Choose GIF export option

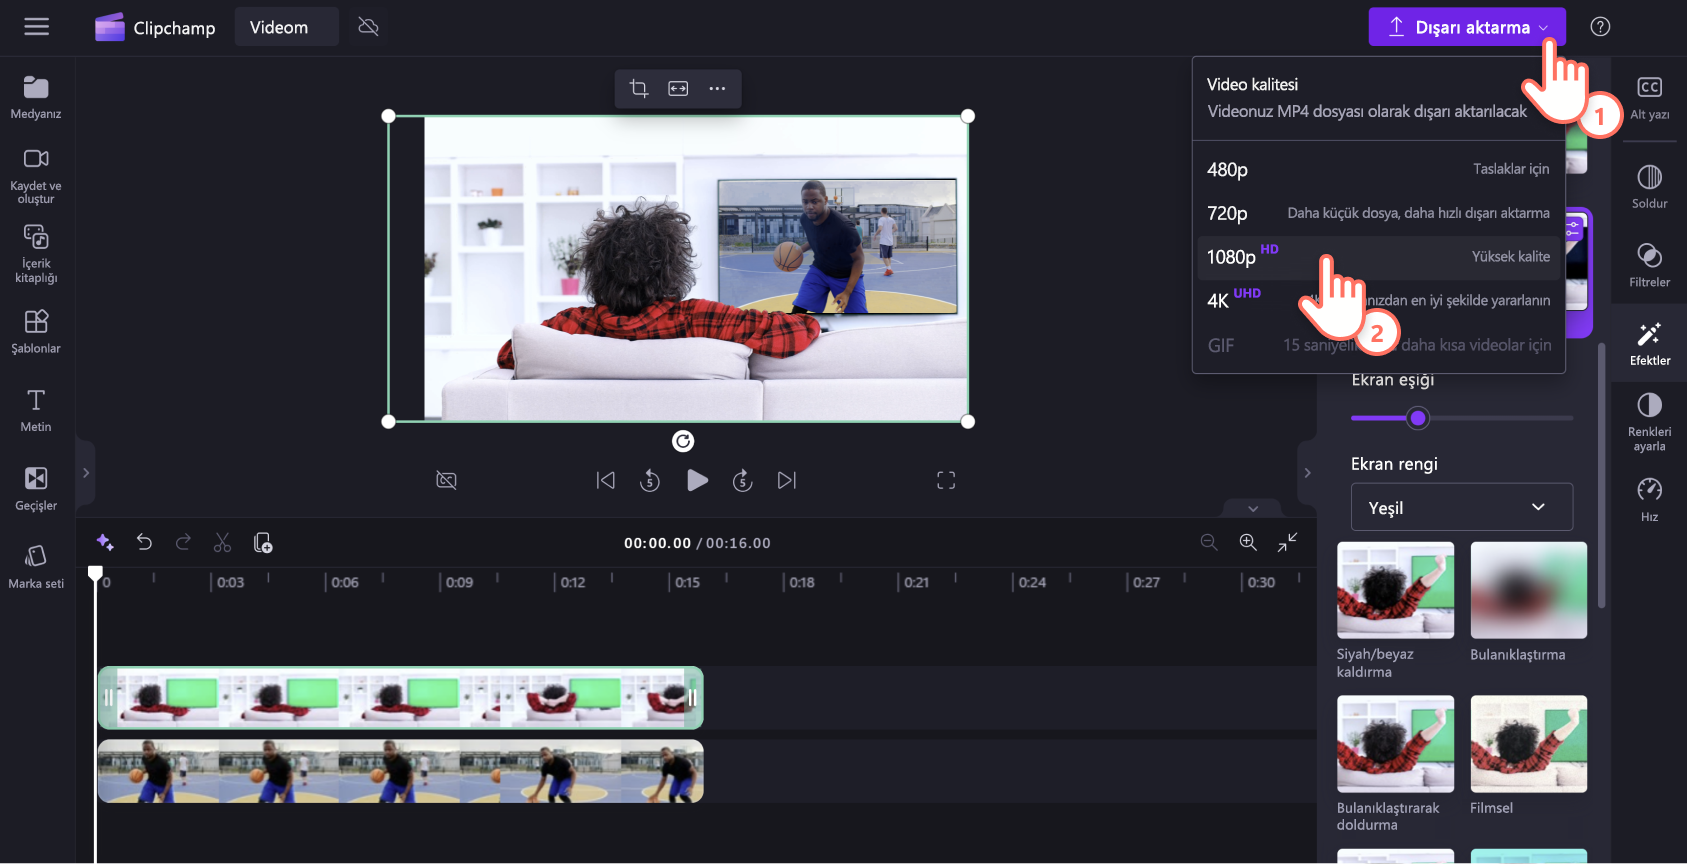[1378, 345]
